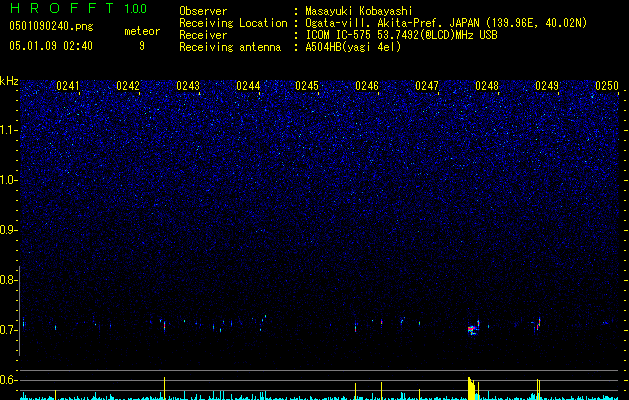
Task: Click the 0.7 kHz axis label
Action: pyautogui.click(x=7, y=330)
